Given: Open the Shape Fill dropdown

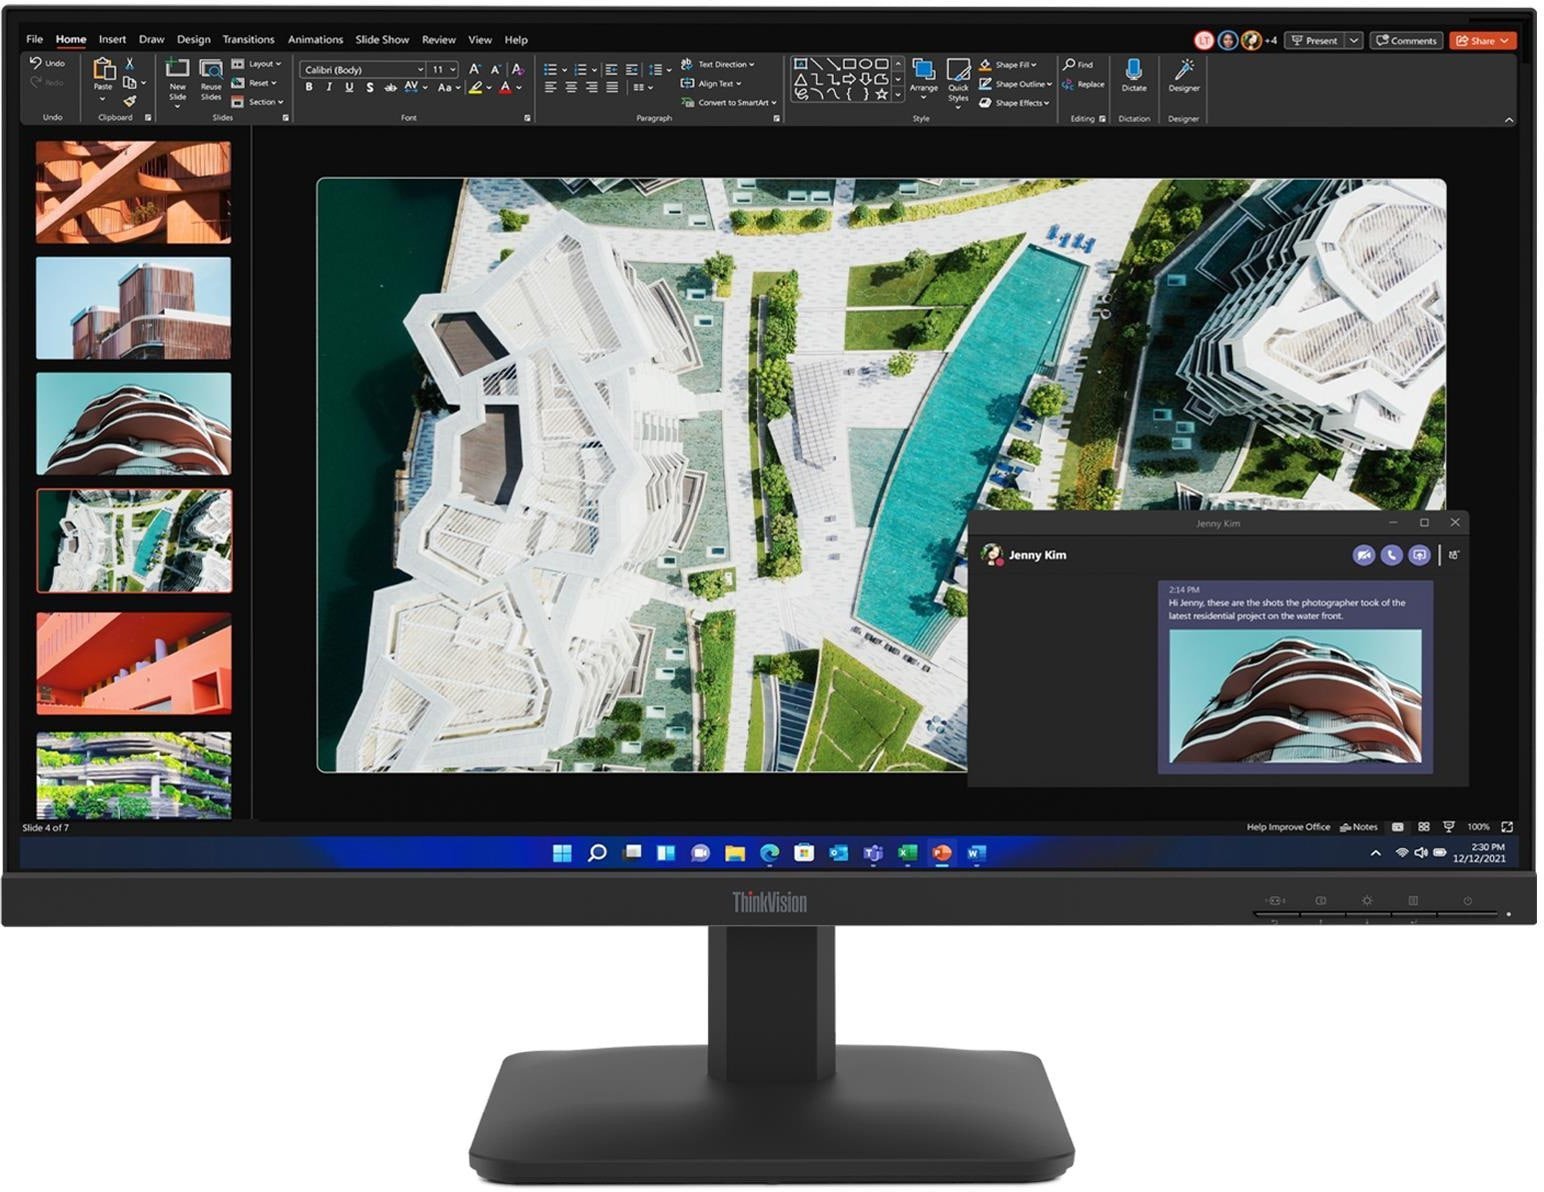Looking at the screenshot, I should 1010,64.
